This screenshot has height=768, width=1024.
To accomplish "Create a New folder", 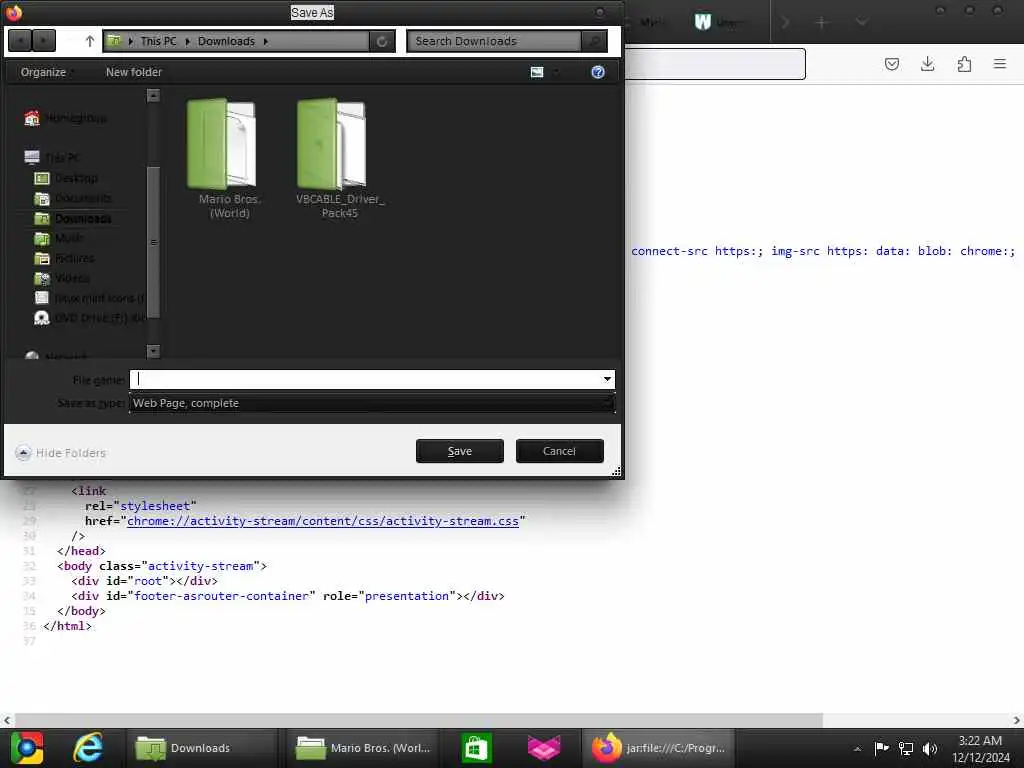I will click(134, 72).
